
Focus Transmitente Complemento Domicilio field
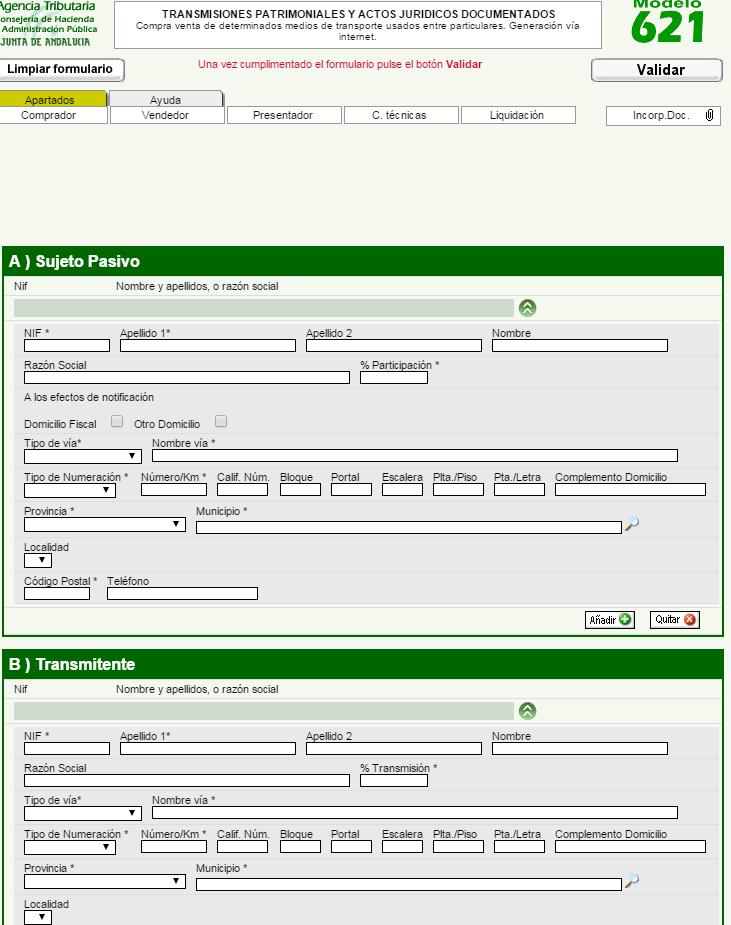(630, 847)
